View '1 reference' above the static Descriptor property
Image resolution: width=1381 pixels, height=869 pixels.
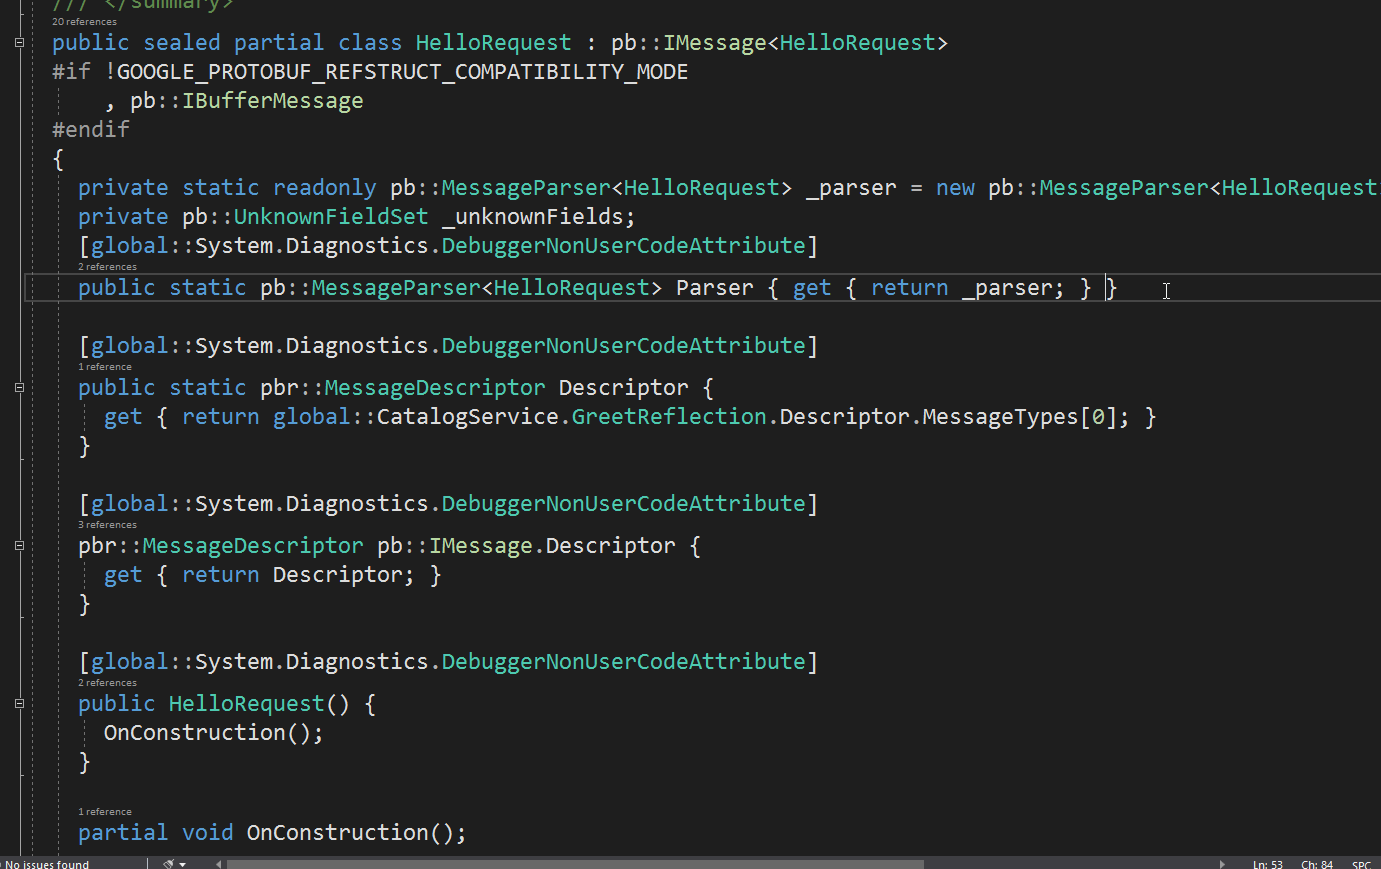(103, 367)
